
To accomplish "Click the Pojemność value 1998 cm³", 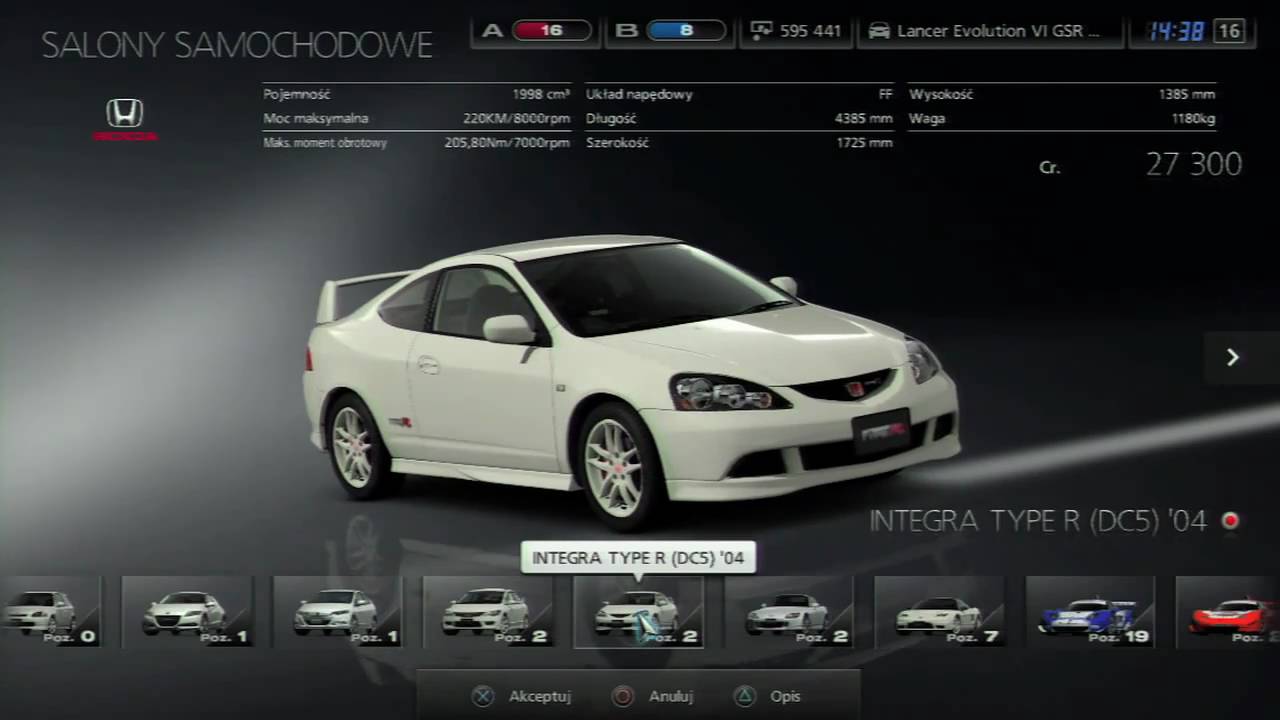I will tap(541, 94).
